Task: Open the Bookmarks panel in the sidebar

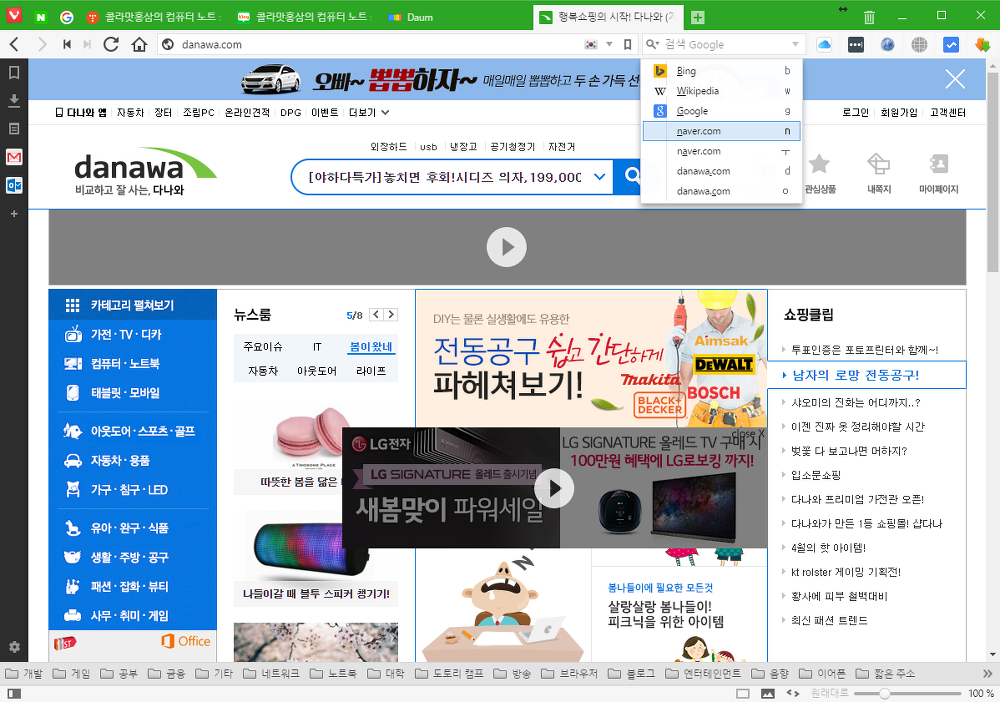Action: click(x=14, y=73)
